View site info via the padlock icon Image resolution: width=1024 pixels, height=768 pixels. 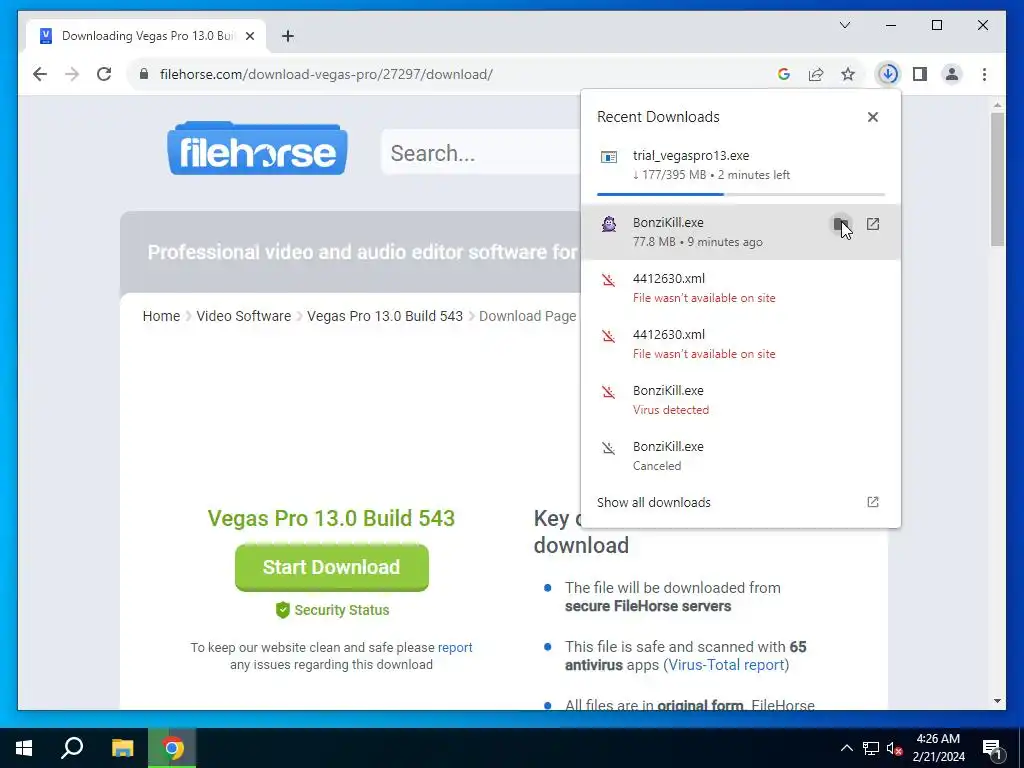pos(144,74)
